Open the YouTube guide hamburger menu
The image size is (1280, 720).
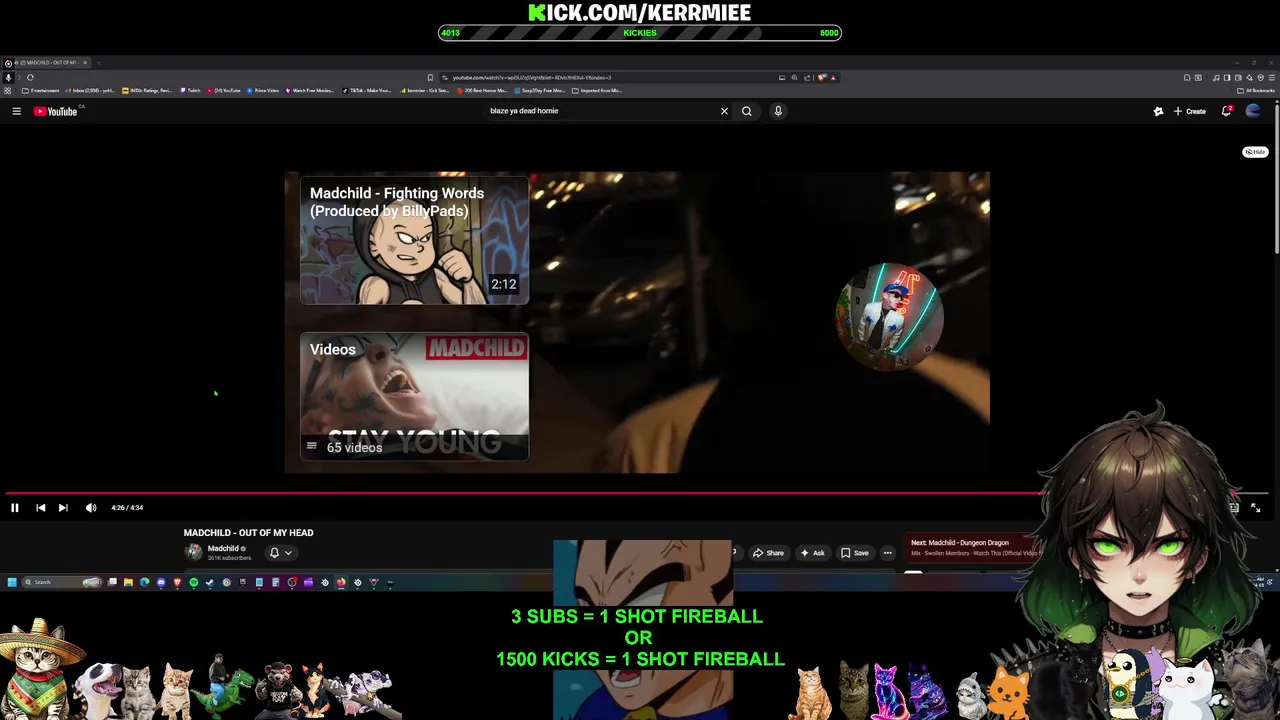[x=16, y=111]
